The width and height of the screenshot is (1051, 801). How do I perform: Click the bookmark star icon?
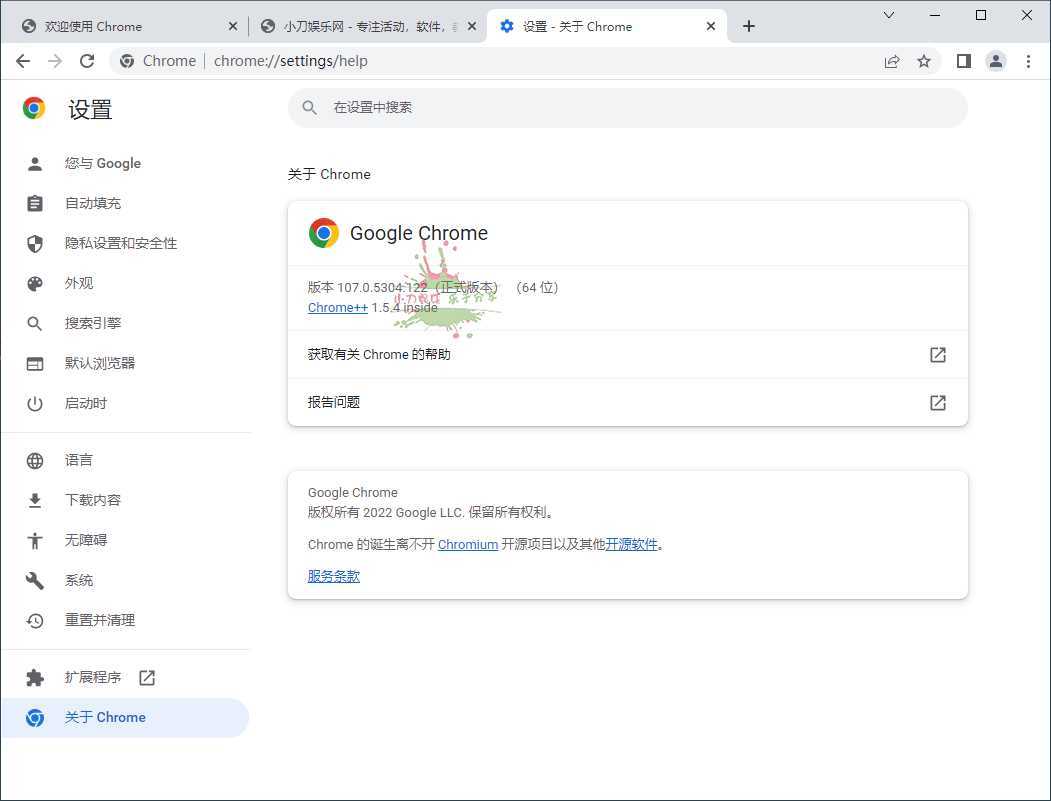(x=924, y=61)
